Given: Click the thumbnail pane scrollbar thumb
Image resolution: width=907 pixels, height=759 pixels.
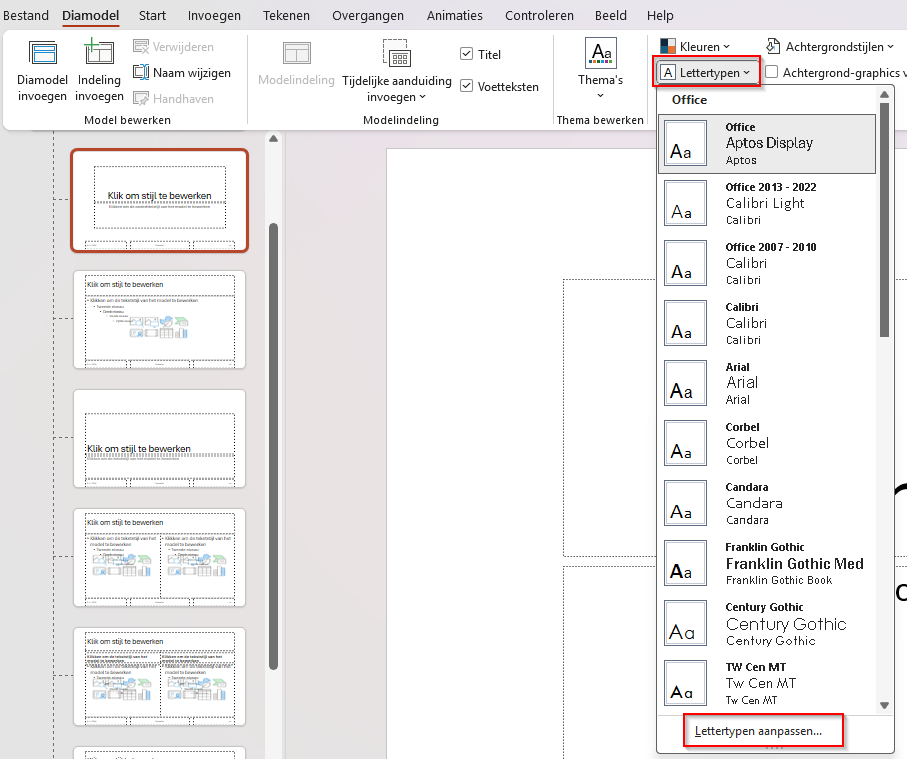Looking at the screenshot, I should tap(274, 447).
